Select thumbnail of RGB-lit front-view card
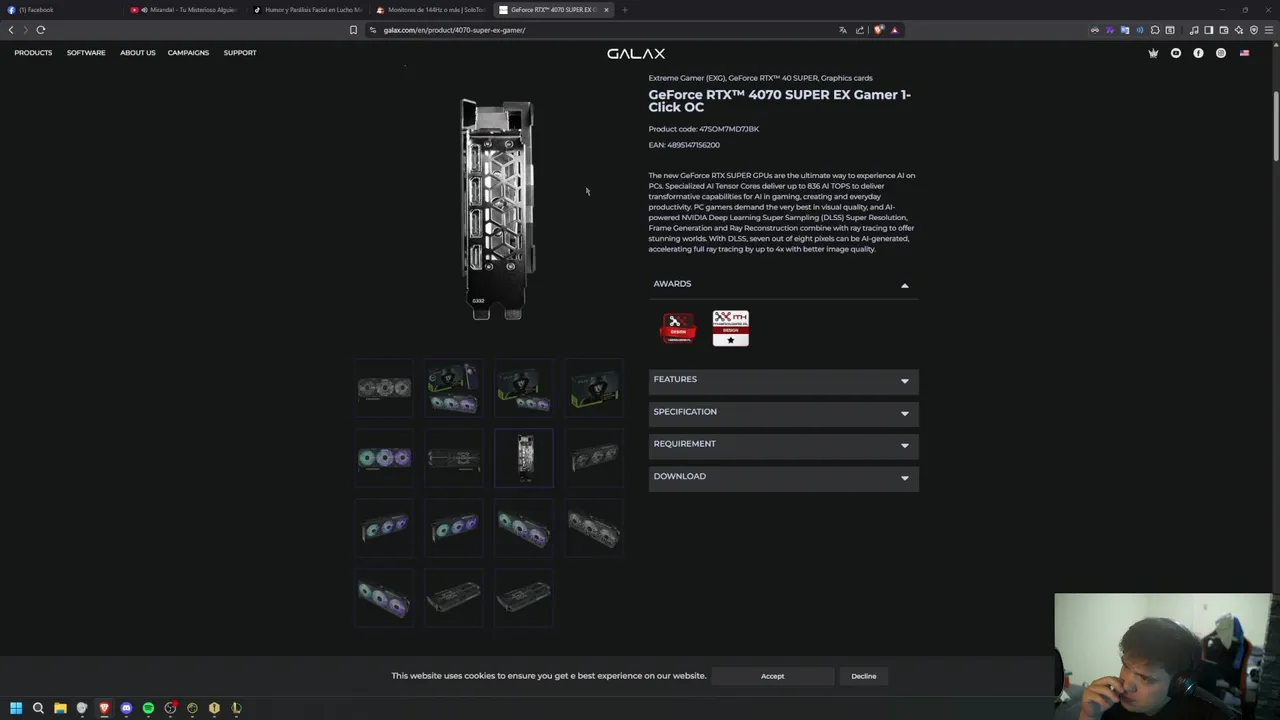Screen dimensions: 1280x720 pyautogui.click(x=384, y=458)
